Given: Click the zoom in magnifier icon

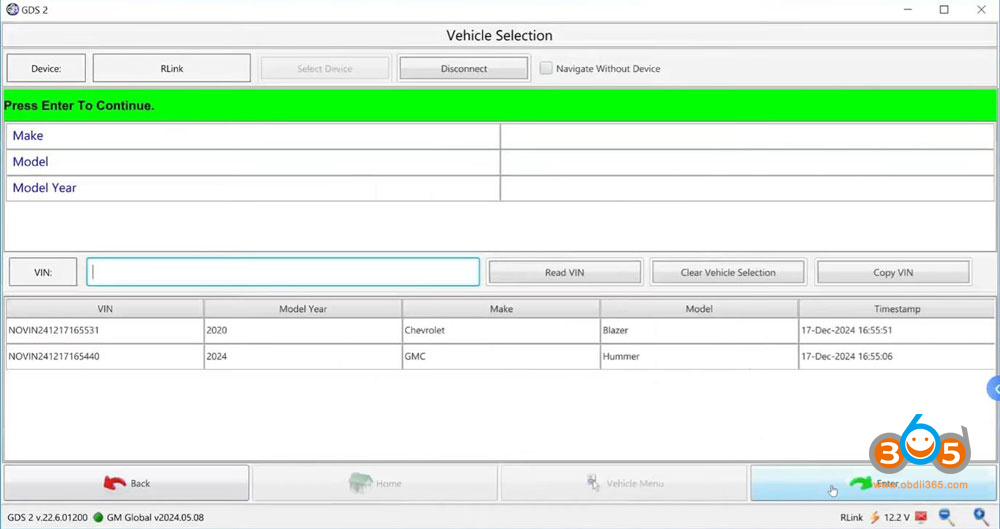Looking at the screenshot, I should [981, 517].
